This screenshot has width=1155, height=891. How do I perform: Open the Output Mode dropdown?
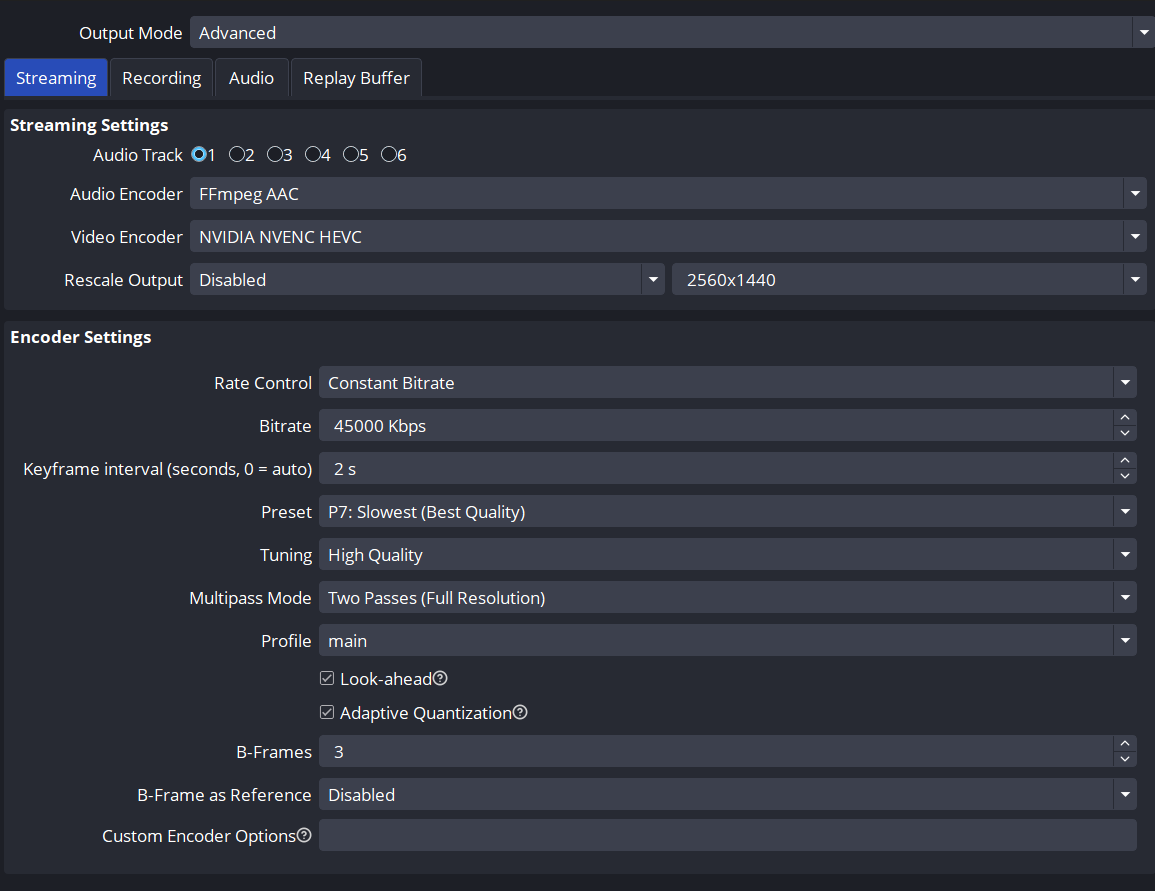(1143, 33)
